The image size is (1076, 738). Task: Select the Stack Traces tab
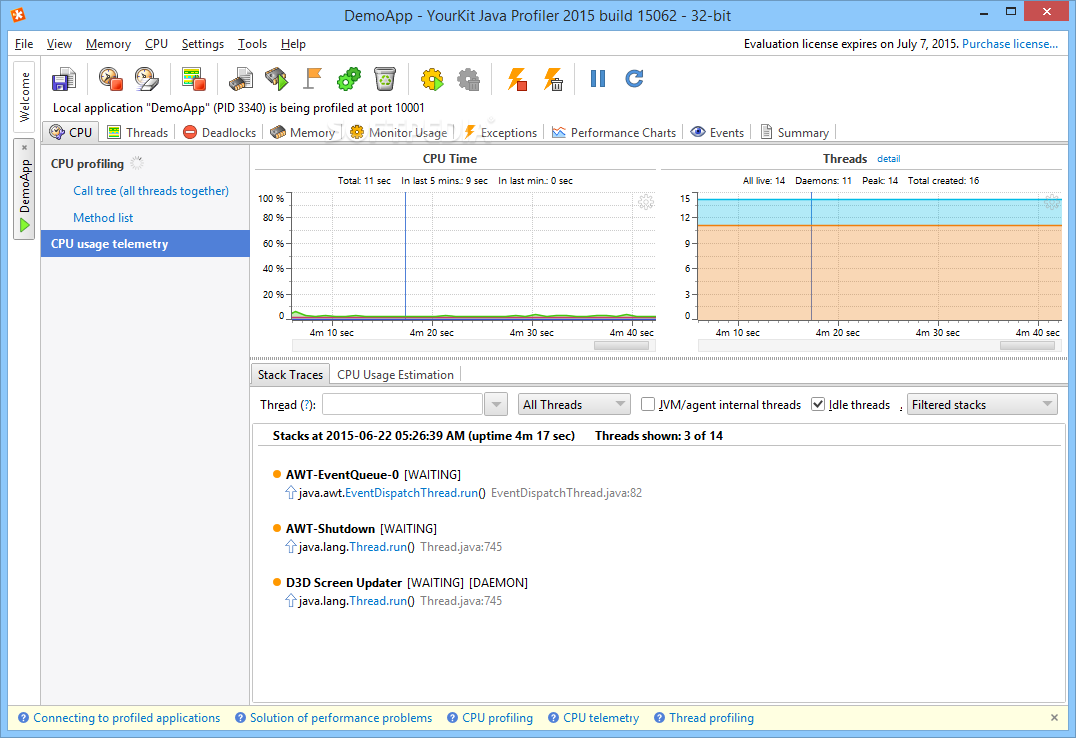click(x=290, y=375)
